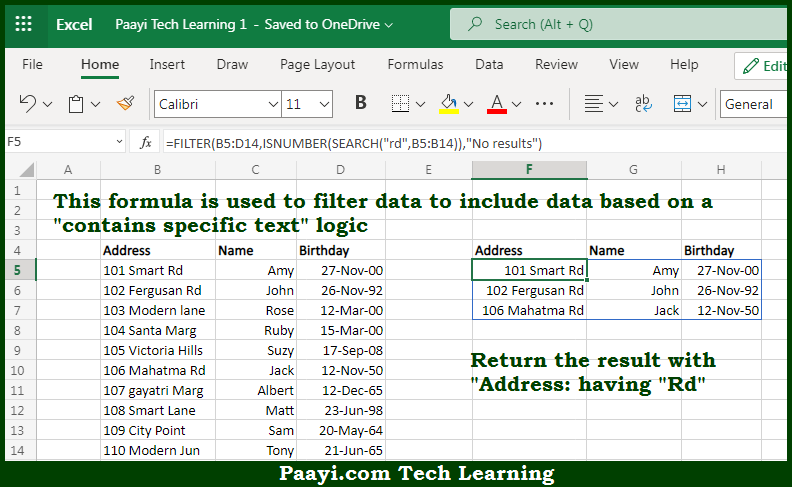This screenshot has height=487, width=792.
Task: Toggle Bold formatting
Action: 361,103
